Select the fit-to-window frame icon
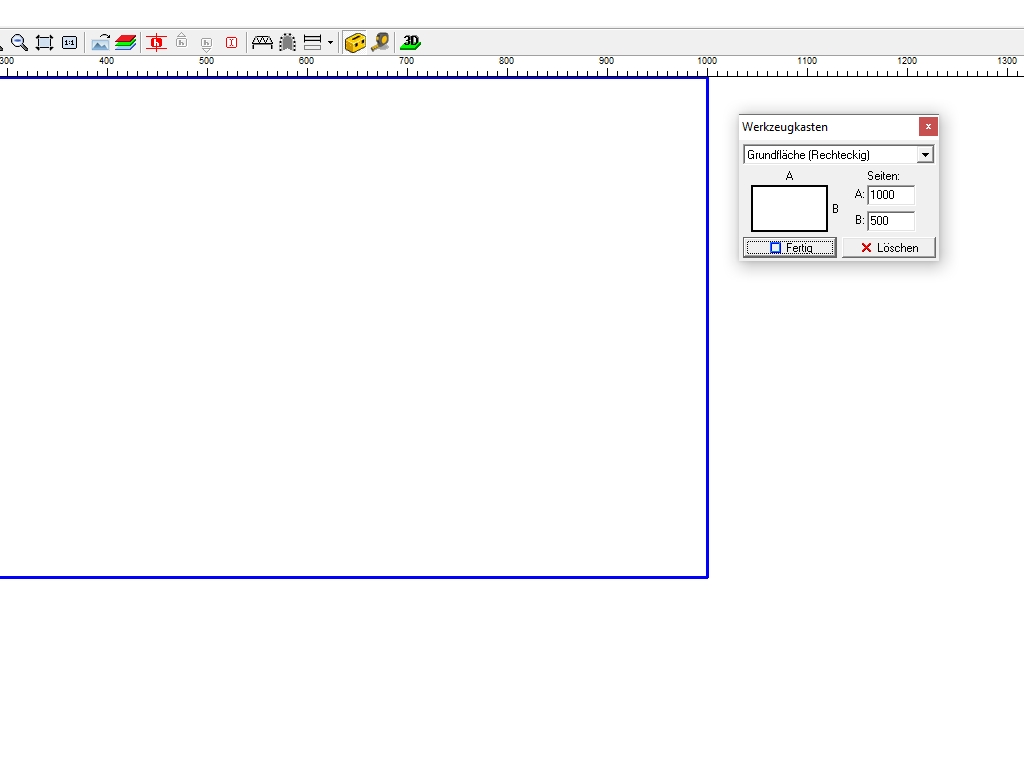This screenshot has height=768, width=1024. (44, 42)
